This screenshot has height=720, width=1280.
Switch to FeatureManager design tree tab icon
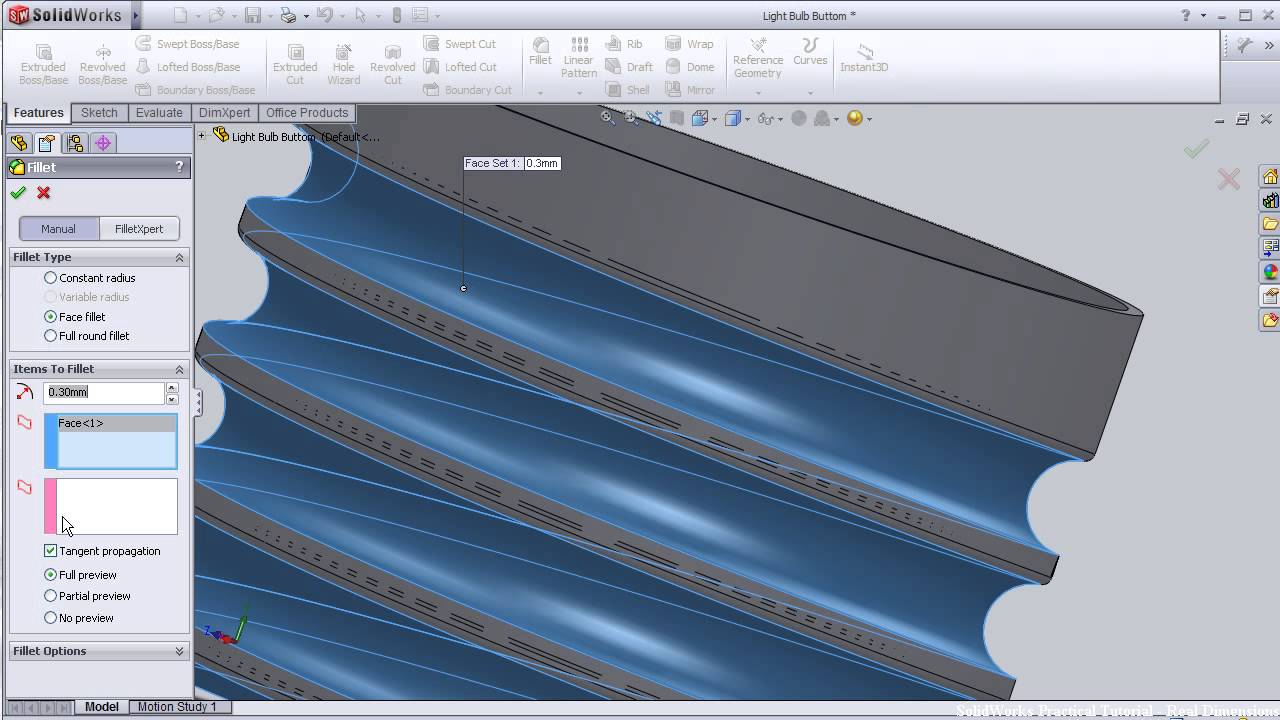coord(18,143)
